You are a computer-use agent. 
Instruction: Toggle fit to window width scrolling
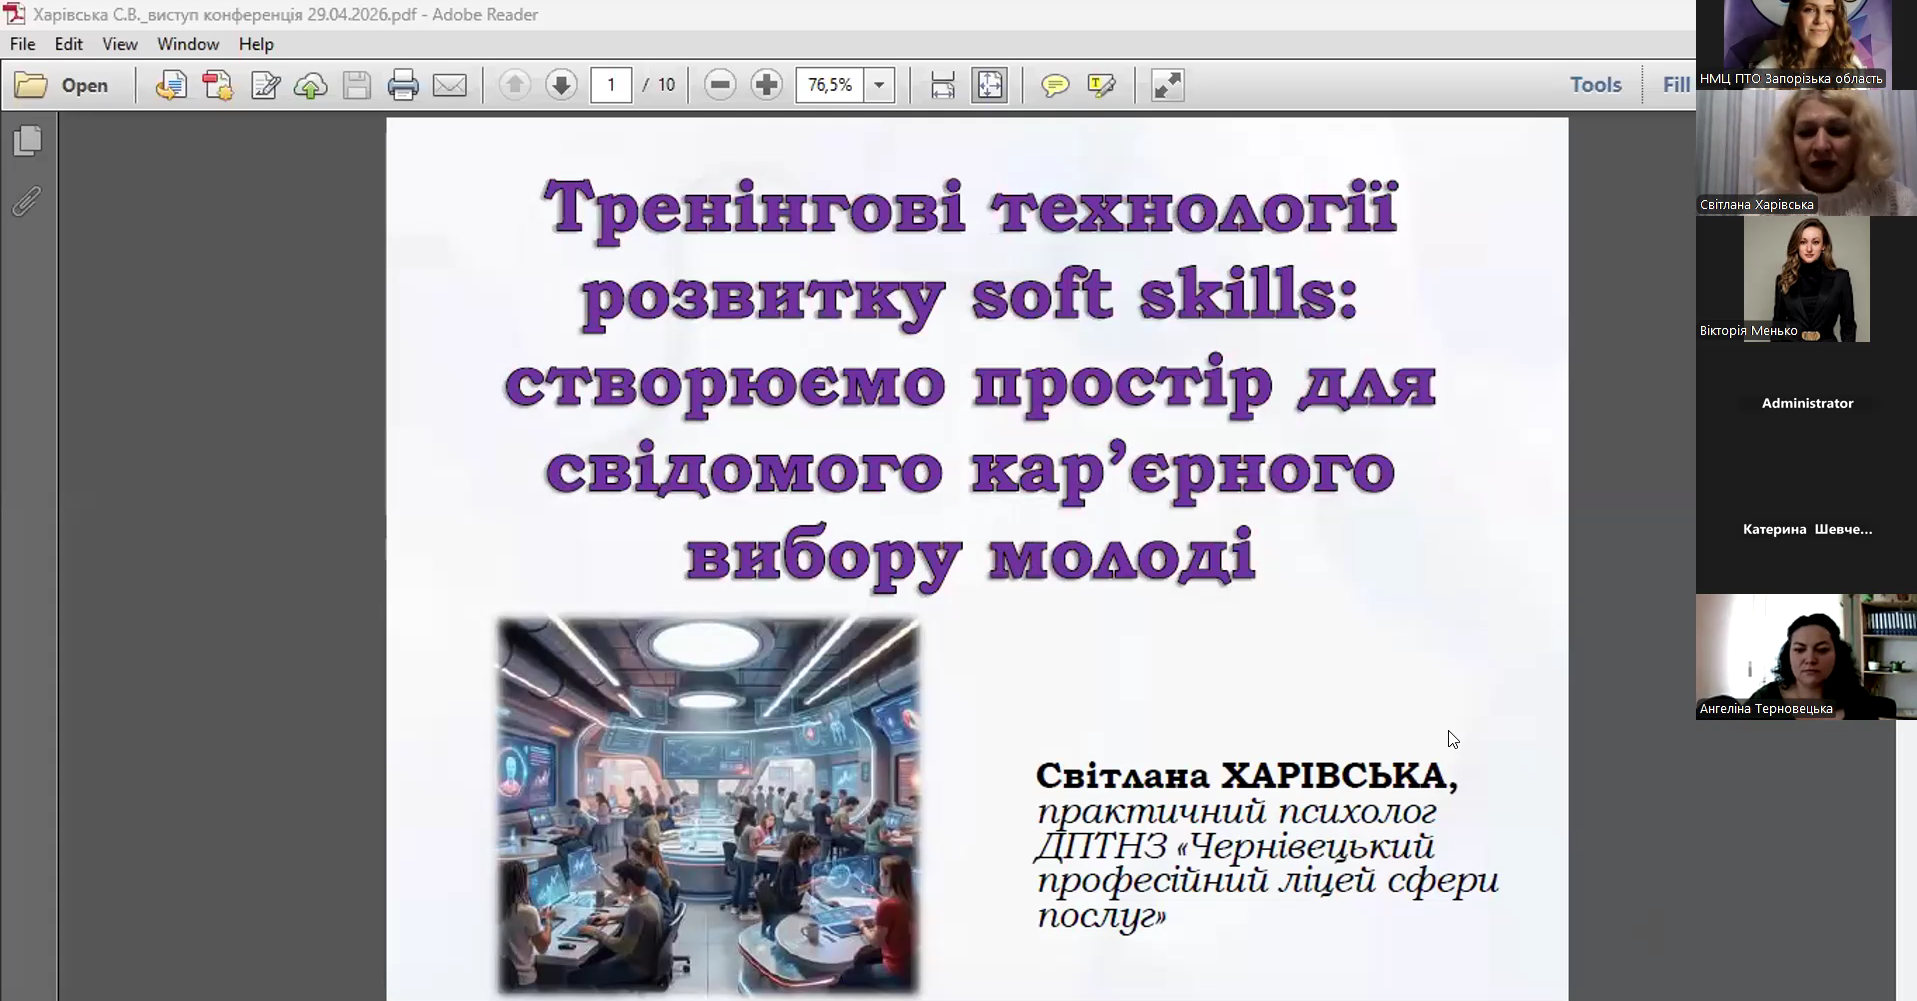tap(942, 85)
